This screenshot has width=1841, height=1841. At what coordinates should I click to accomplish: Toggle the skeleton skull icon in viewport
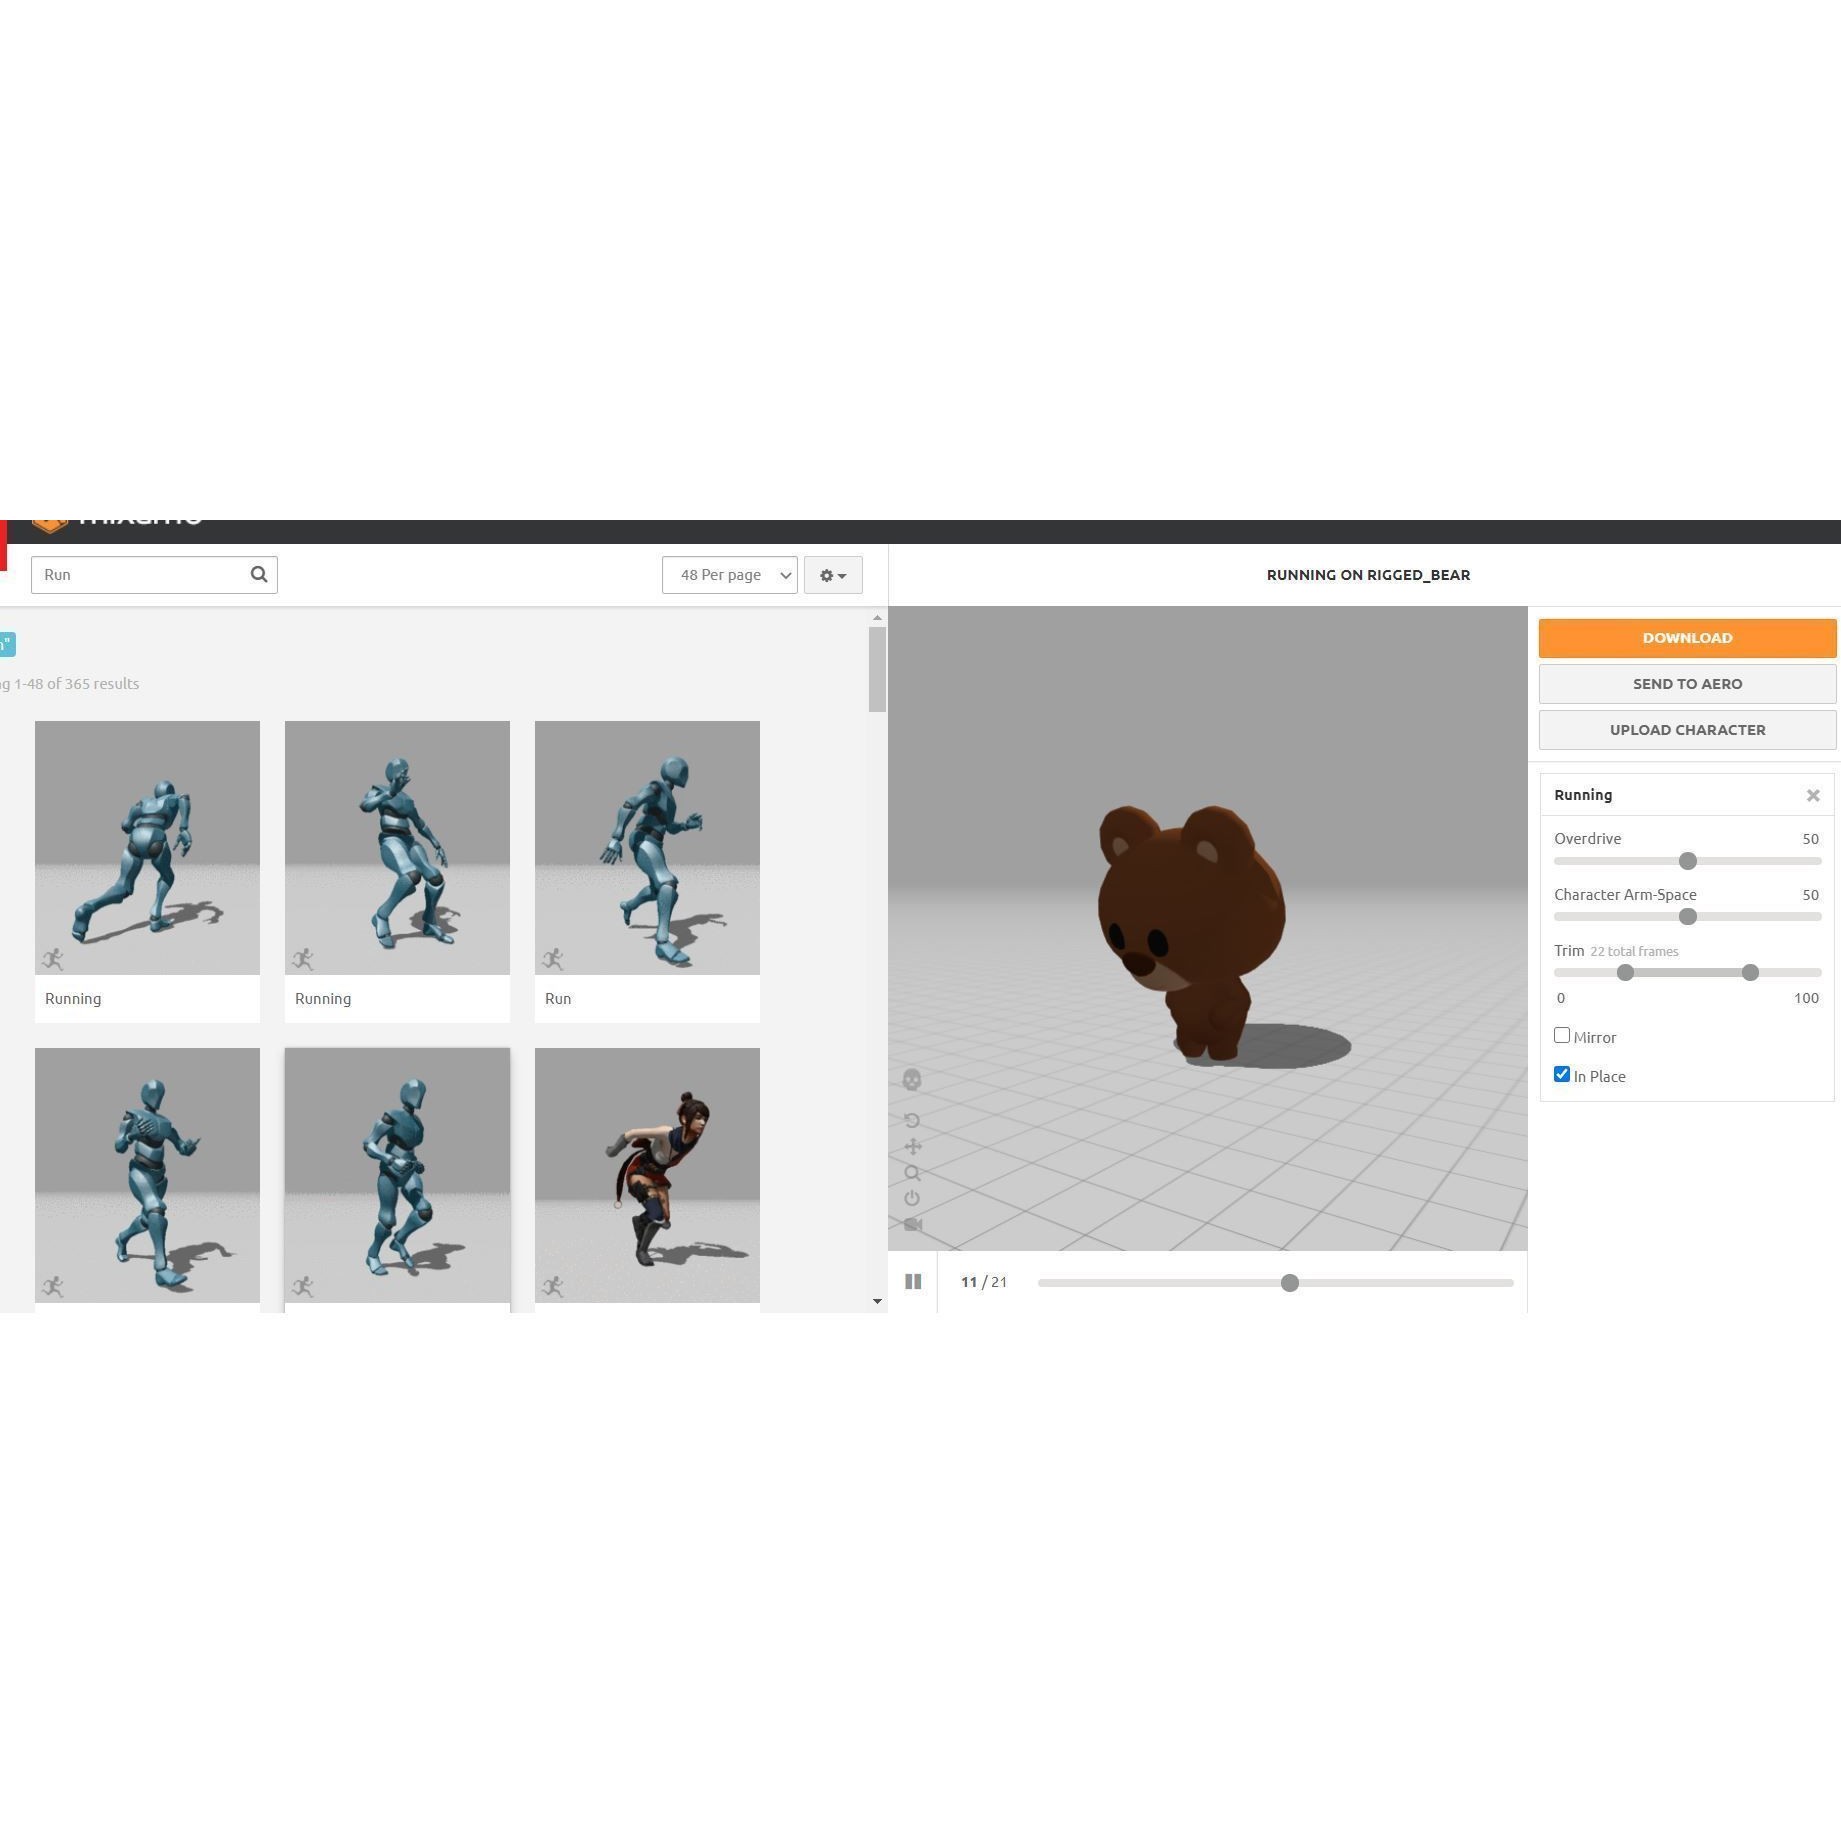[x=912, y=1080]
